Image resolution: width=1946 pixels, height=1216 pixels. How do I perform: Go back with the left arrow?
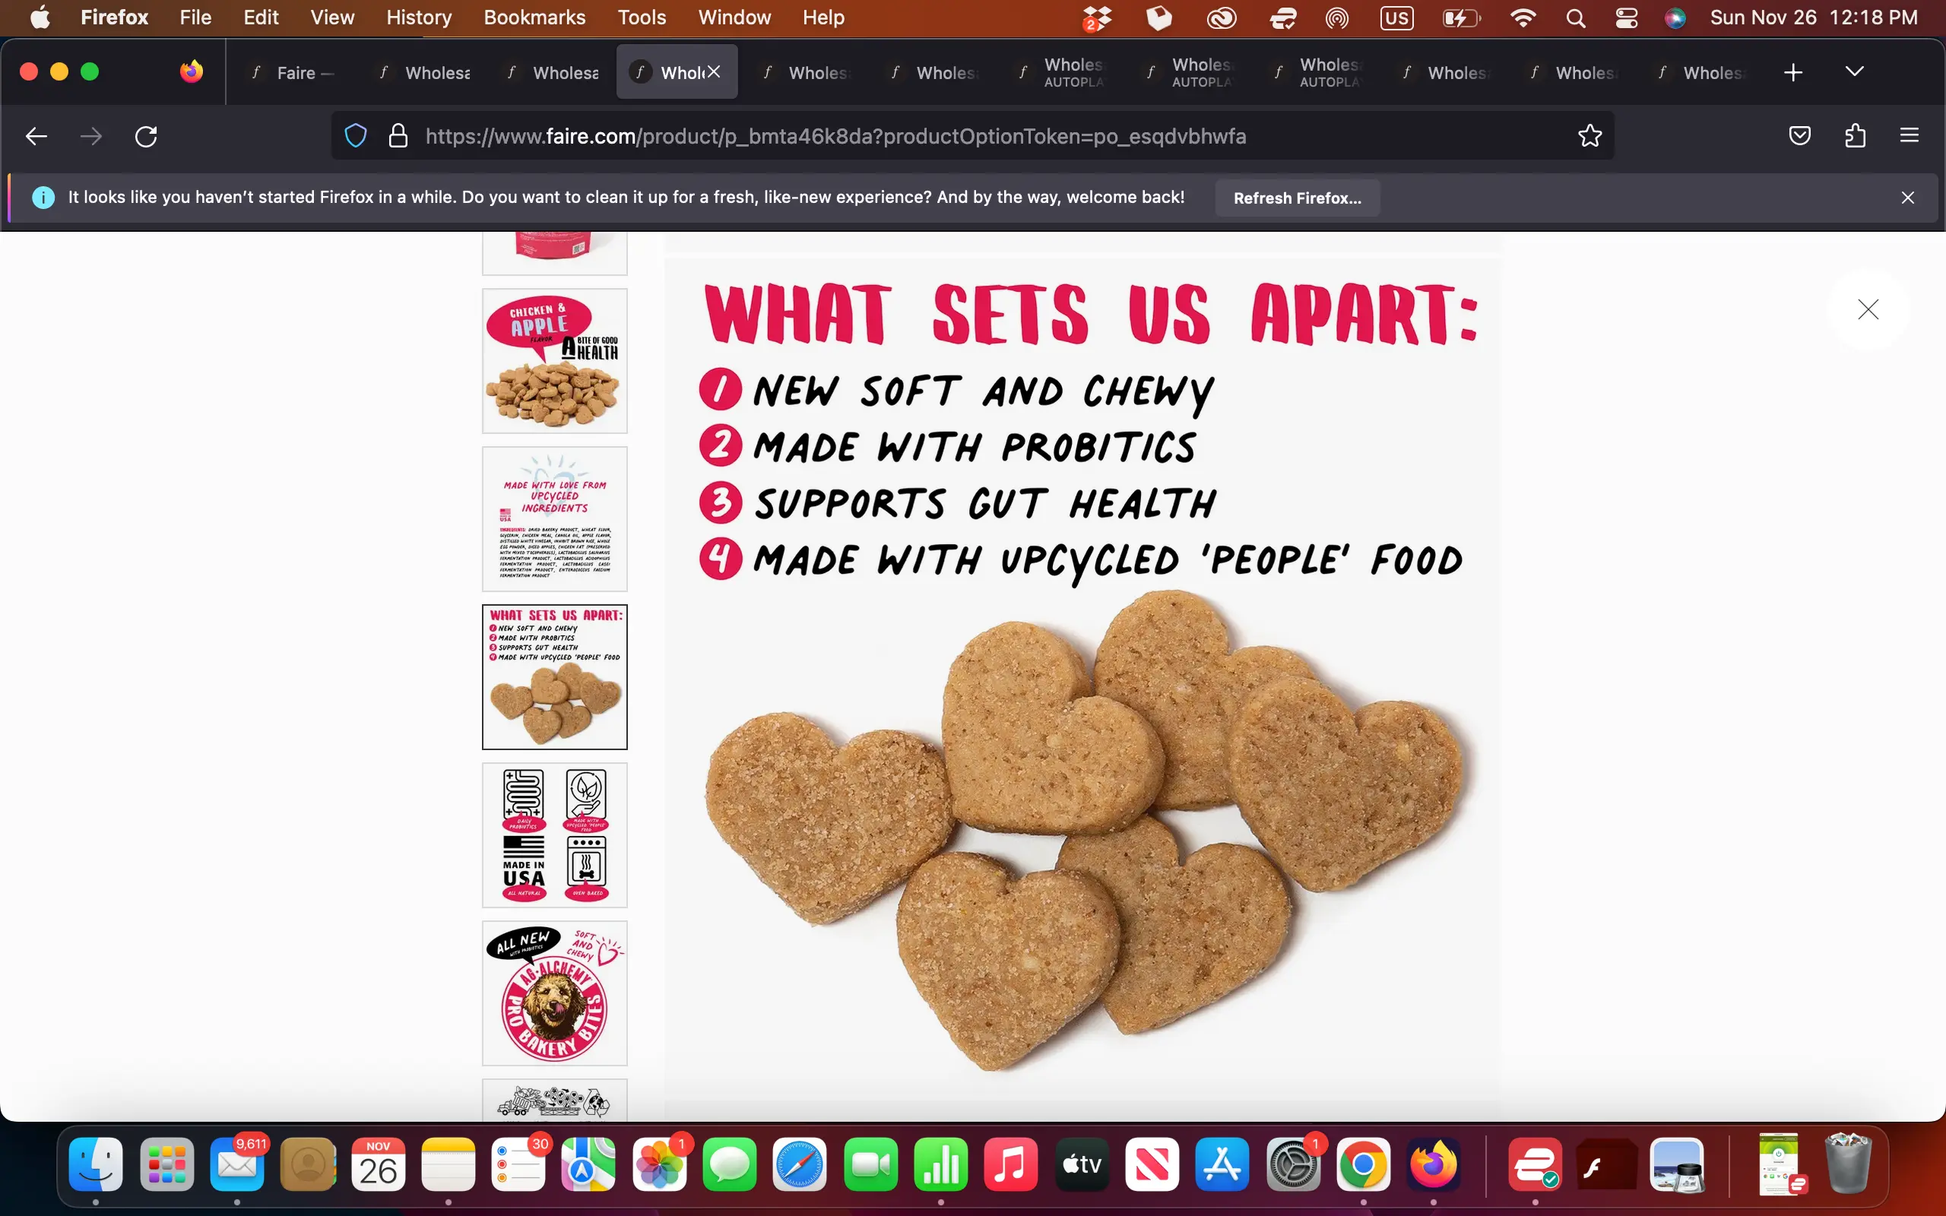[37, 136]
